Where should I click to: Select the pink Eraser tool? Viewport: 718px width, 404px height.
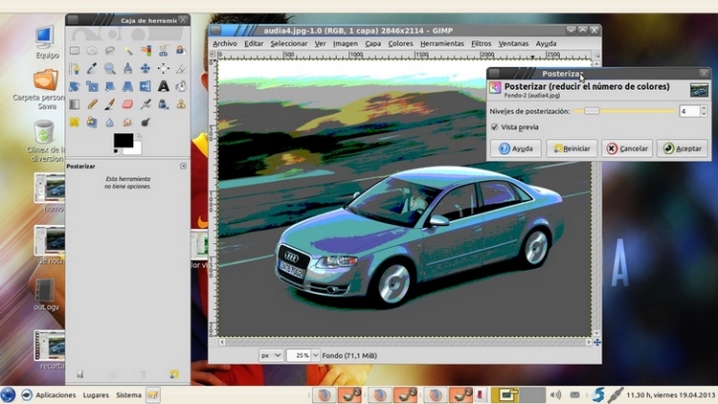pos(128,104)
